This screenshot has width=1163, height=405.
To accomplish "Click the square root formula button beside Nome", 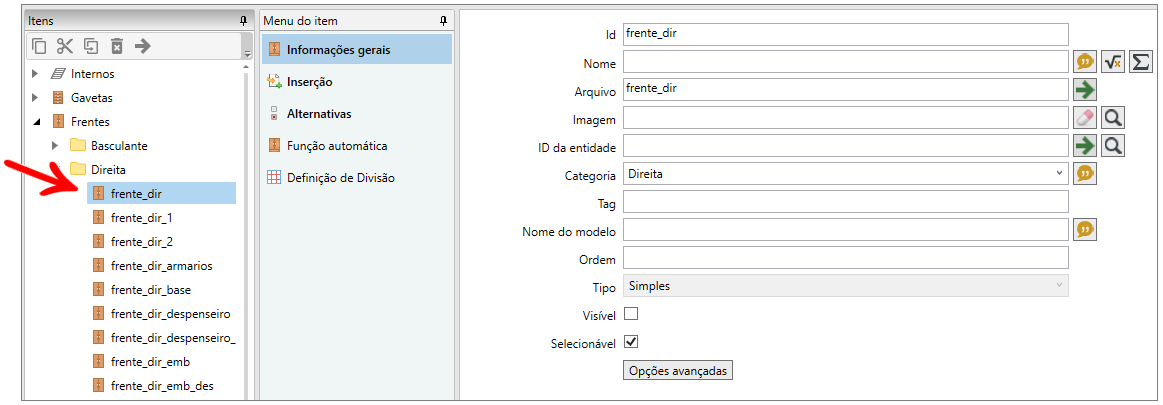I will [x=1113, y=62].
